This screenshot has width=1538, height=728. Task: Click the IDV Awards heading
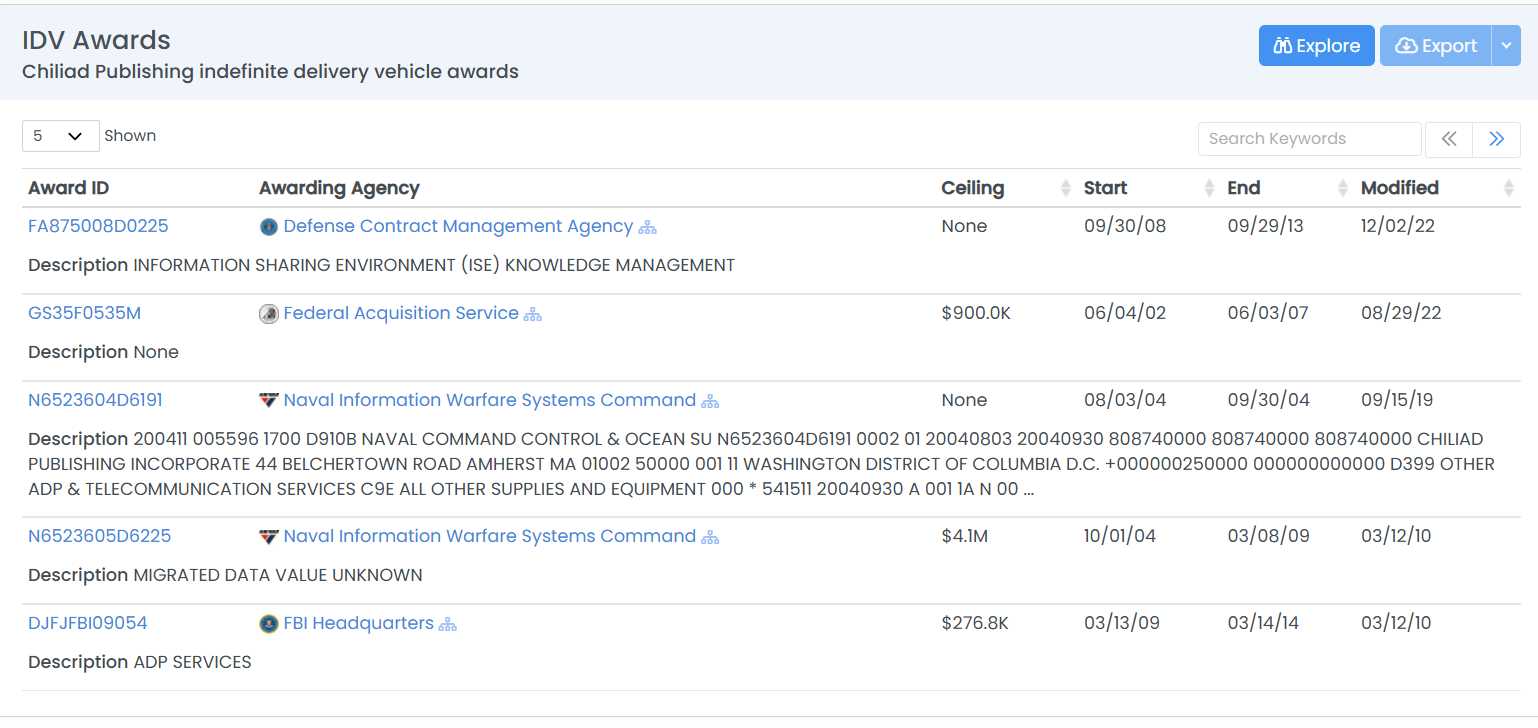tap(96, 40)
